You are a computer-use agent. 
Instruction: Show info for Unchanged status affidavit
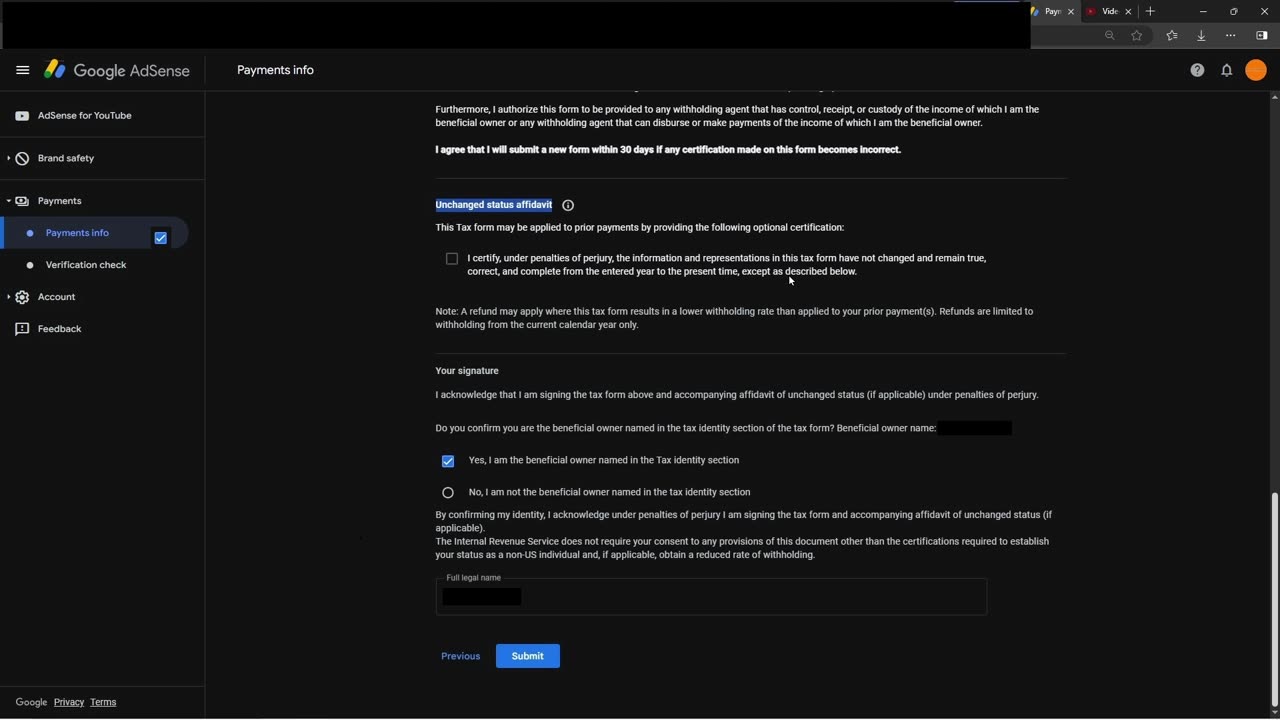click(568, 205)
